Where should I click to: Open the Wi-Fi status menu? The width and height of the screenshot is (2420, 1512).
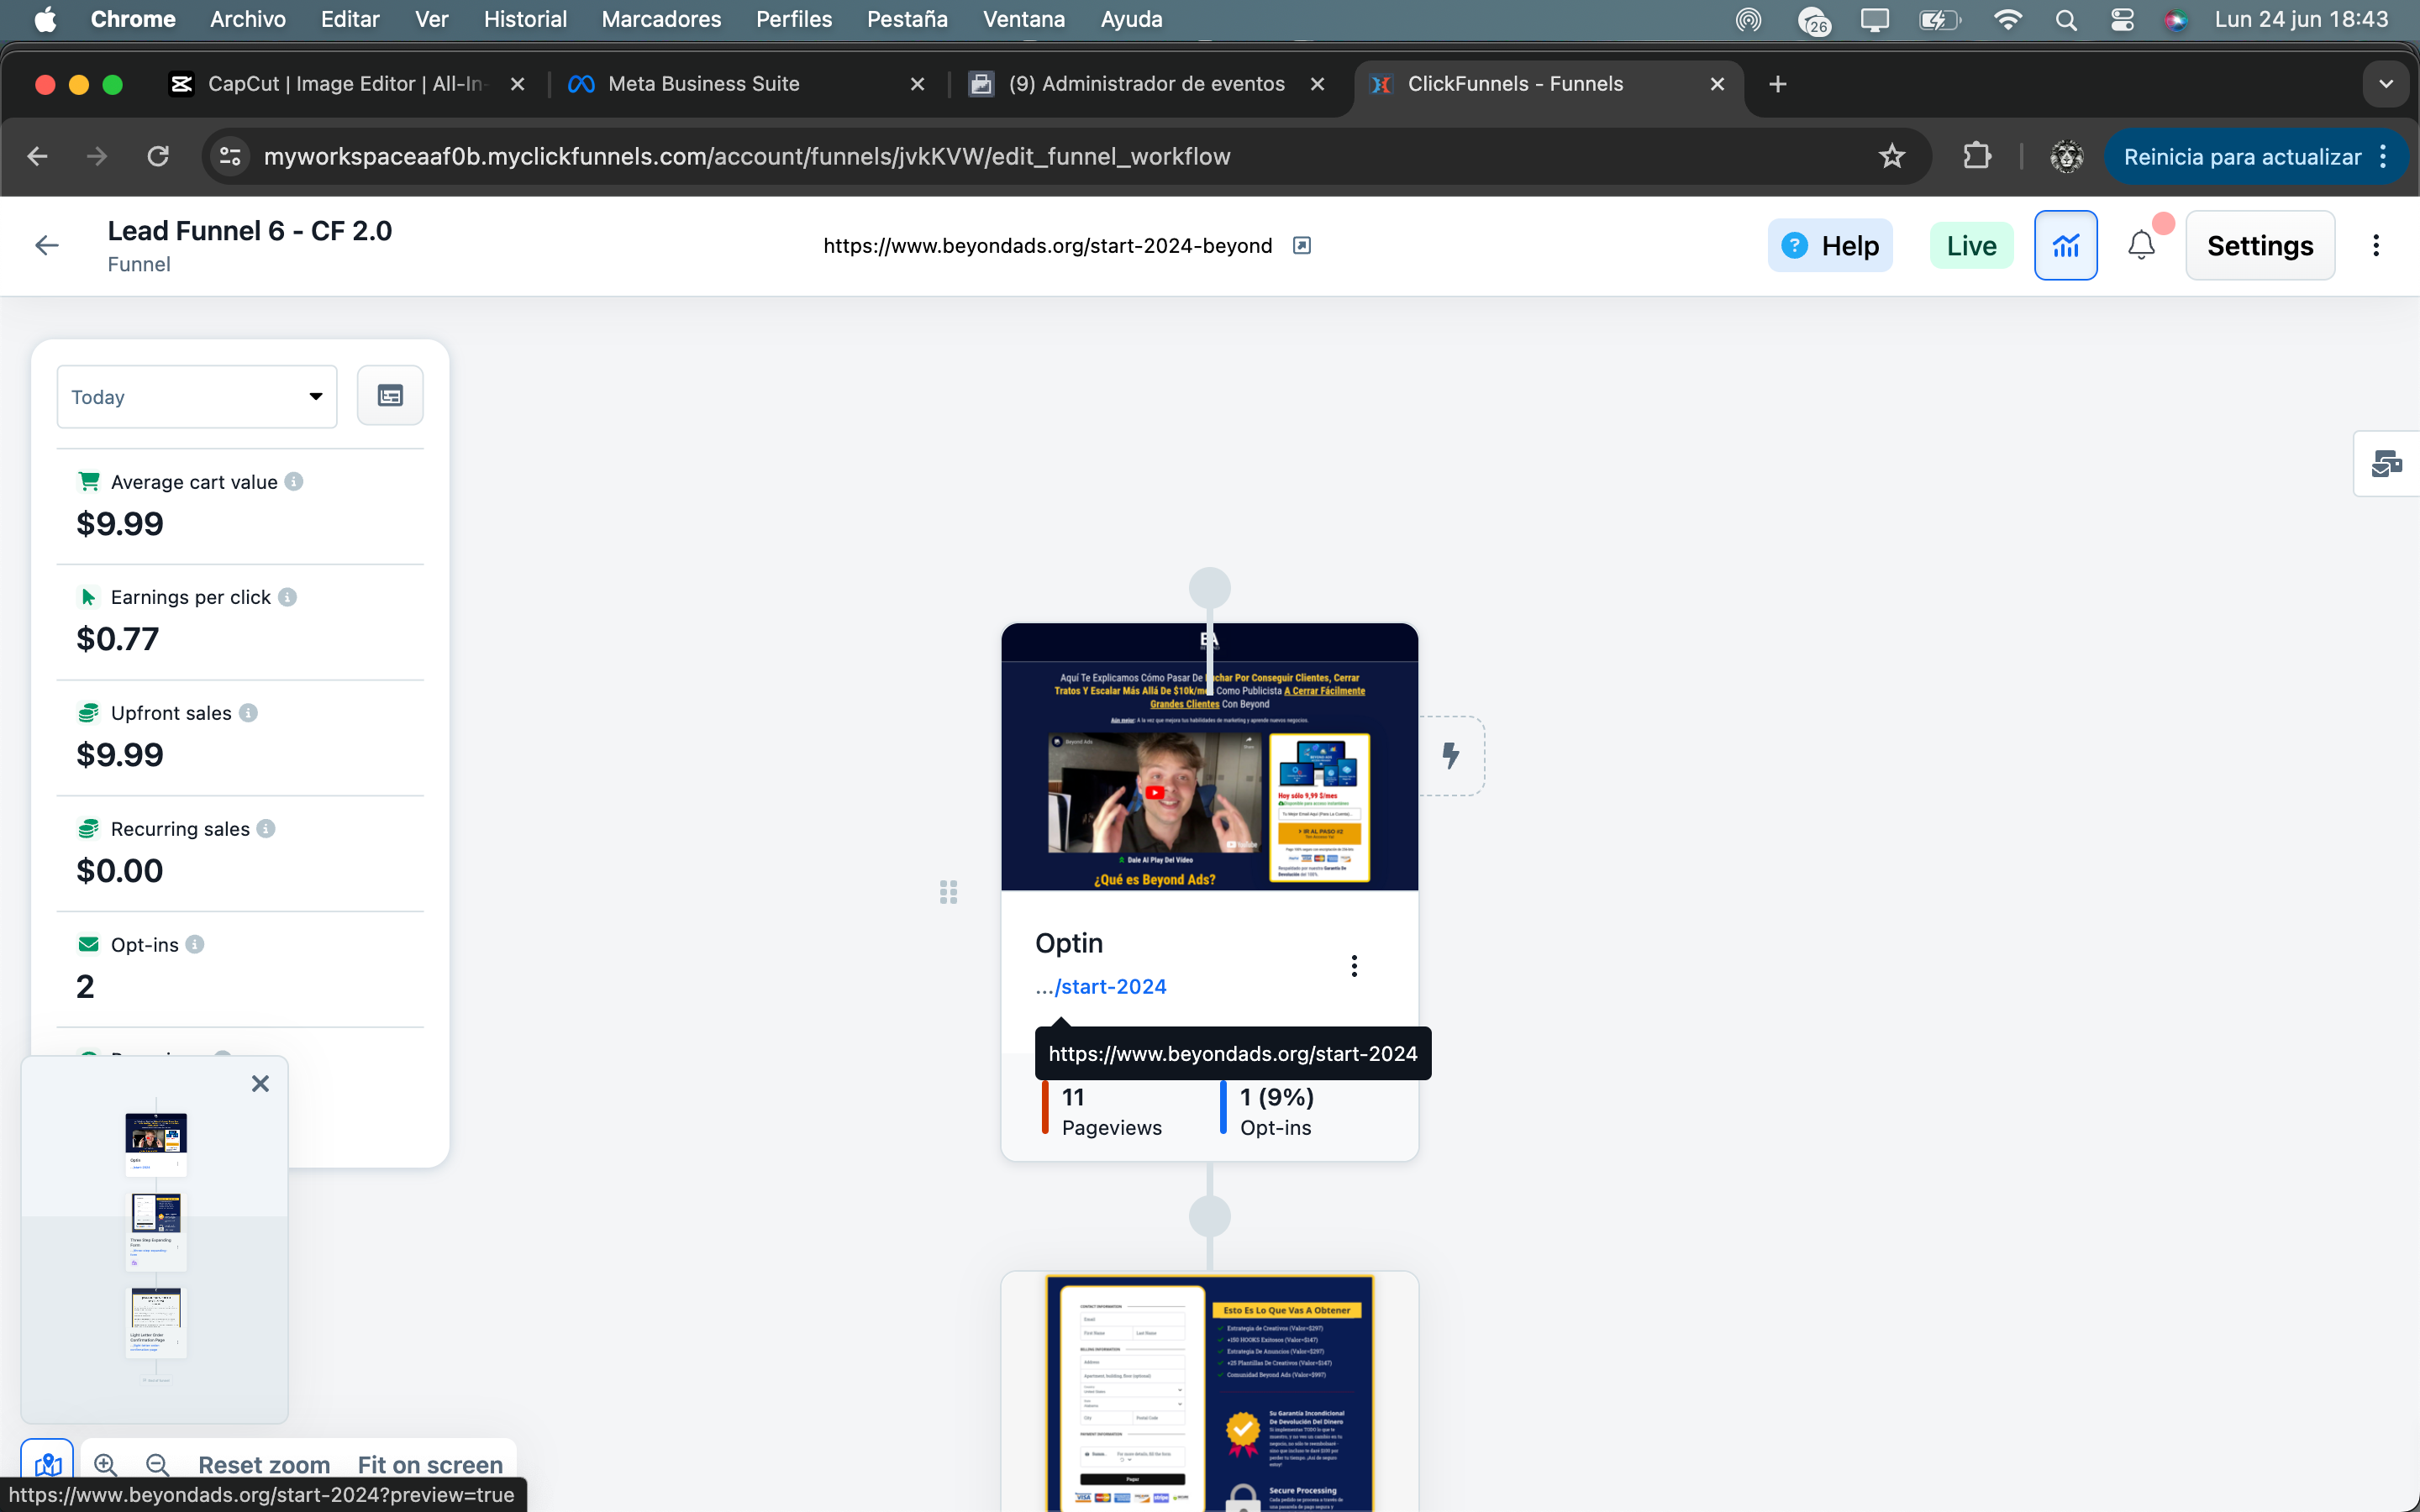tap(2007, 19)
